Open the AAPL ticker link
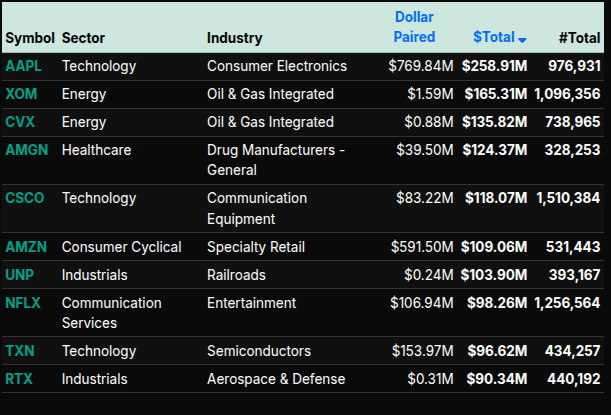The width and height of the screenshot is (611, 415). pyautogui.click(x=25, y=66)
